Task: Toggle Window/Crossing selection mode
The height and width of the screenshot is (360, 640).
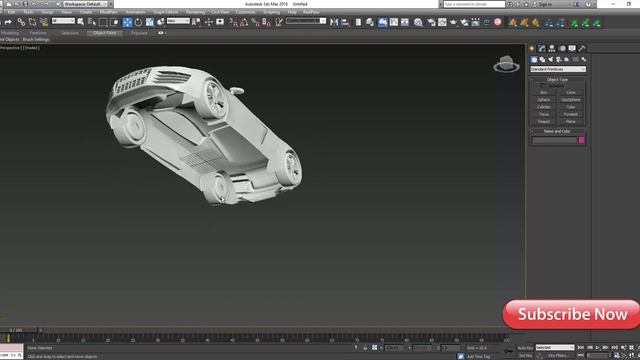Action: click(x=115, y=22)
